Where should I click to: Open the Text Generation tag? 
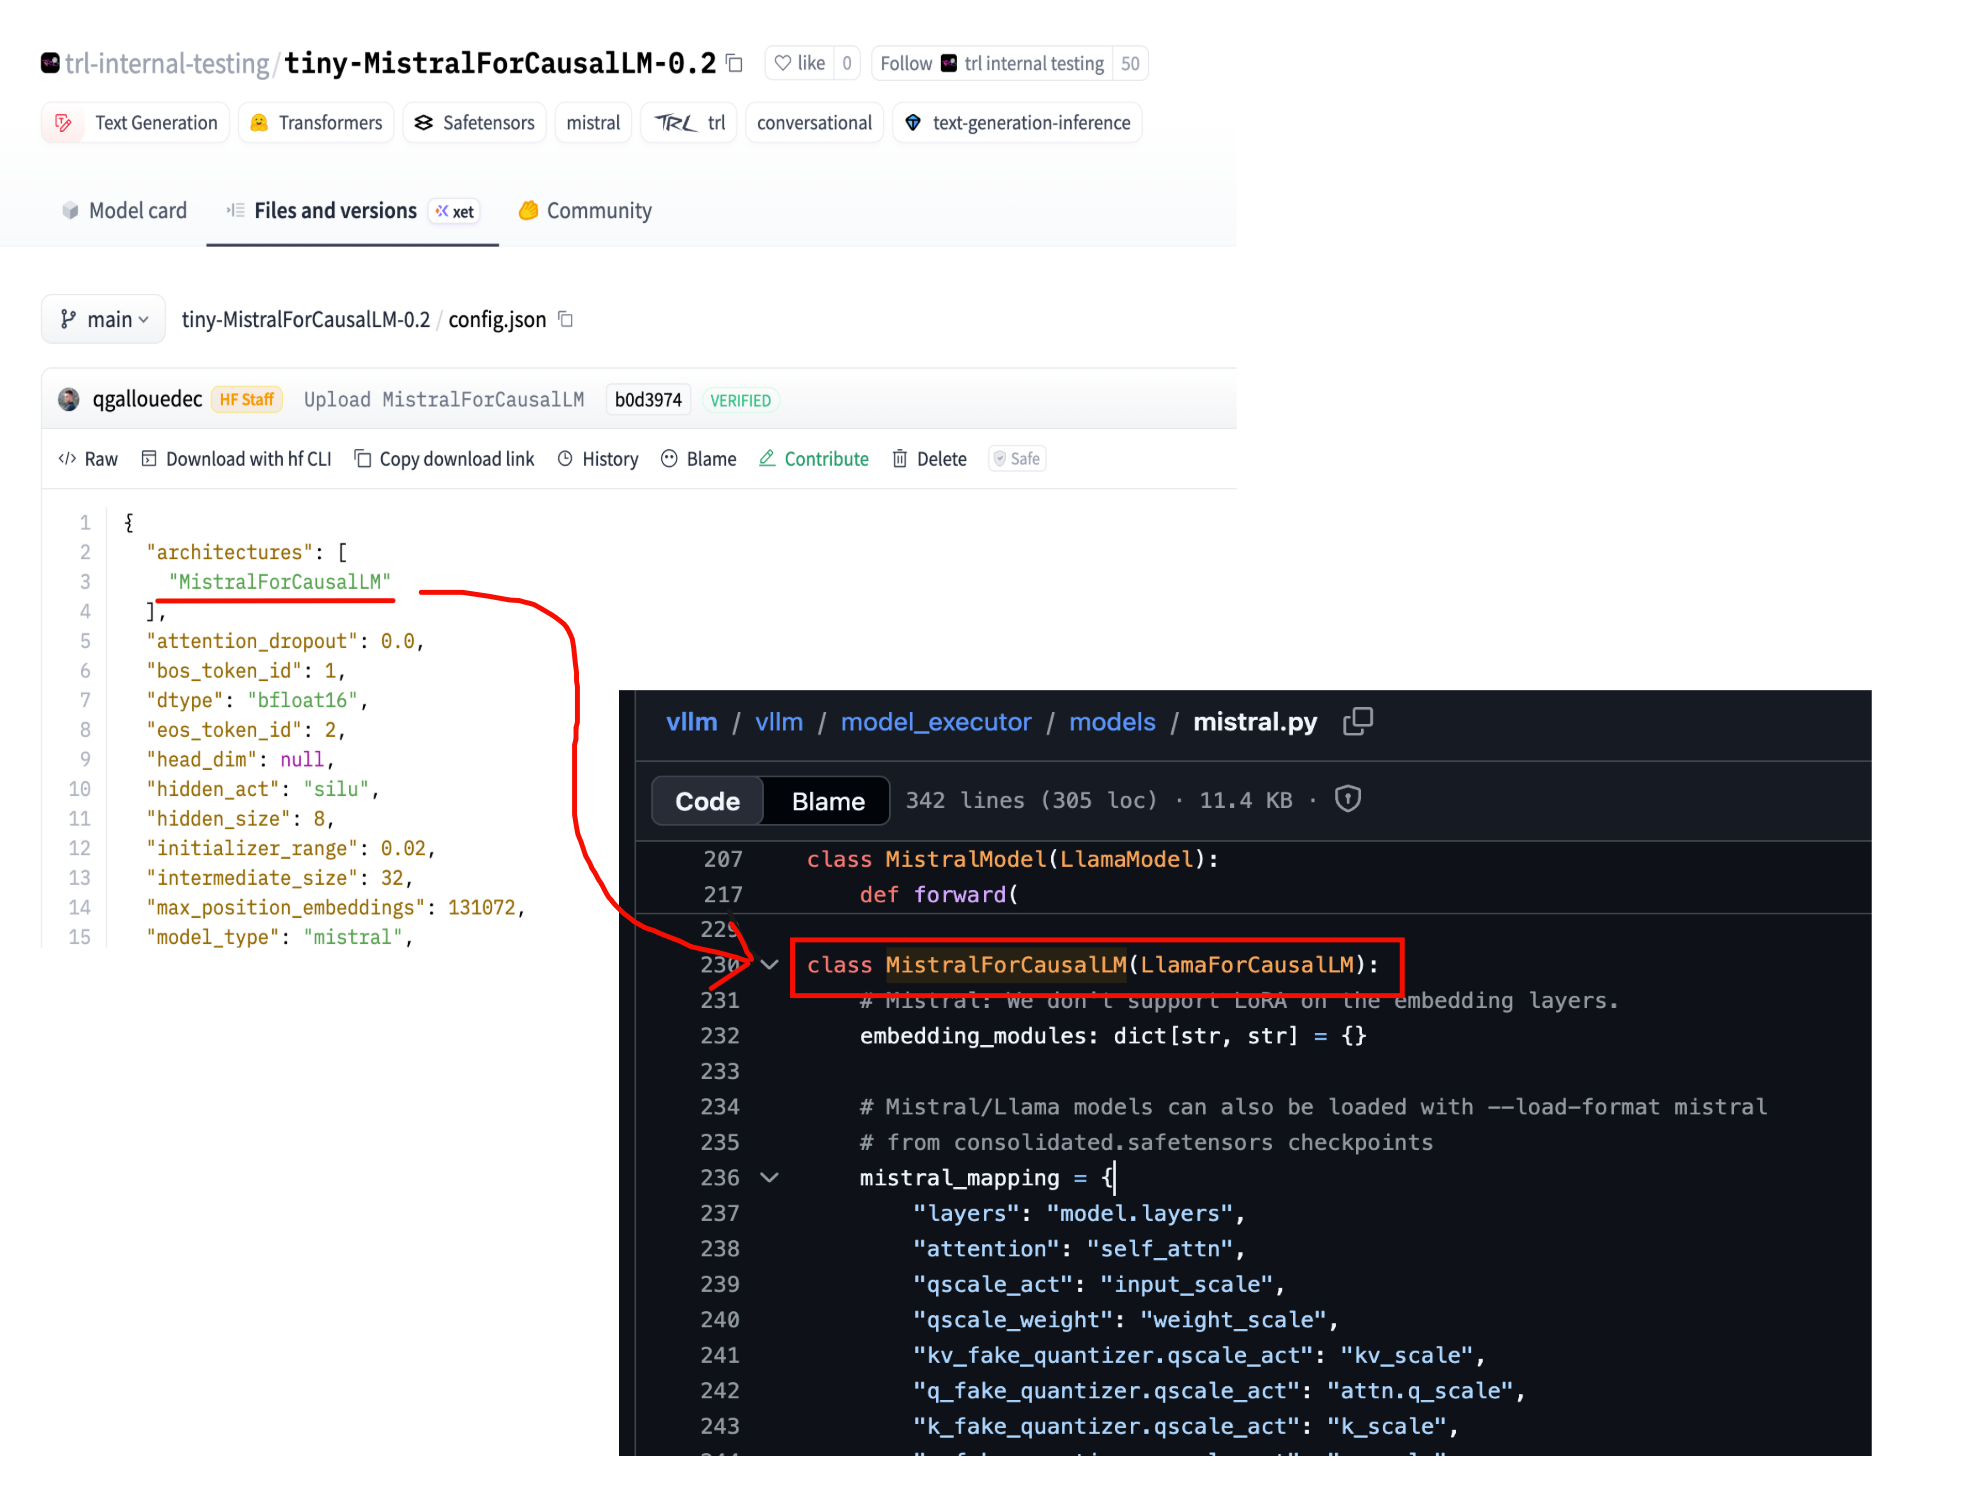tap(136, 123)
